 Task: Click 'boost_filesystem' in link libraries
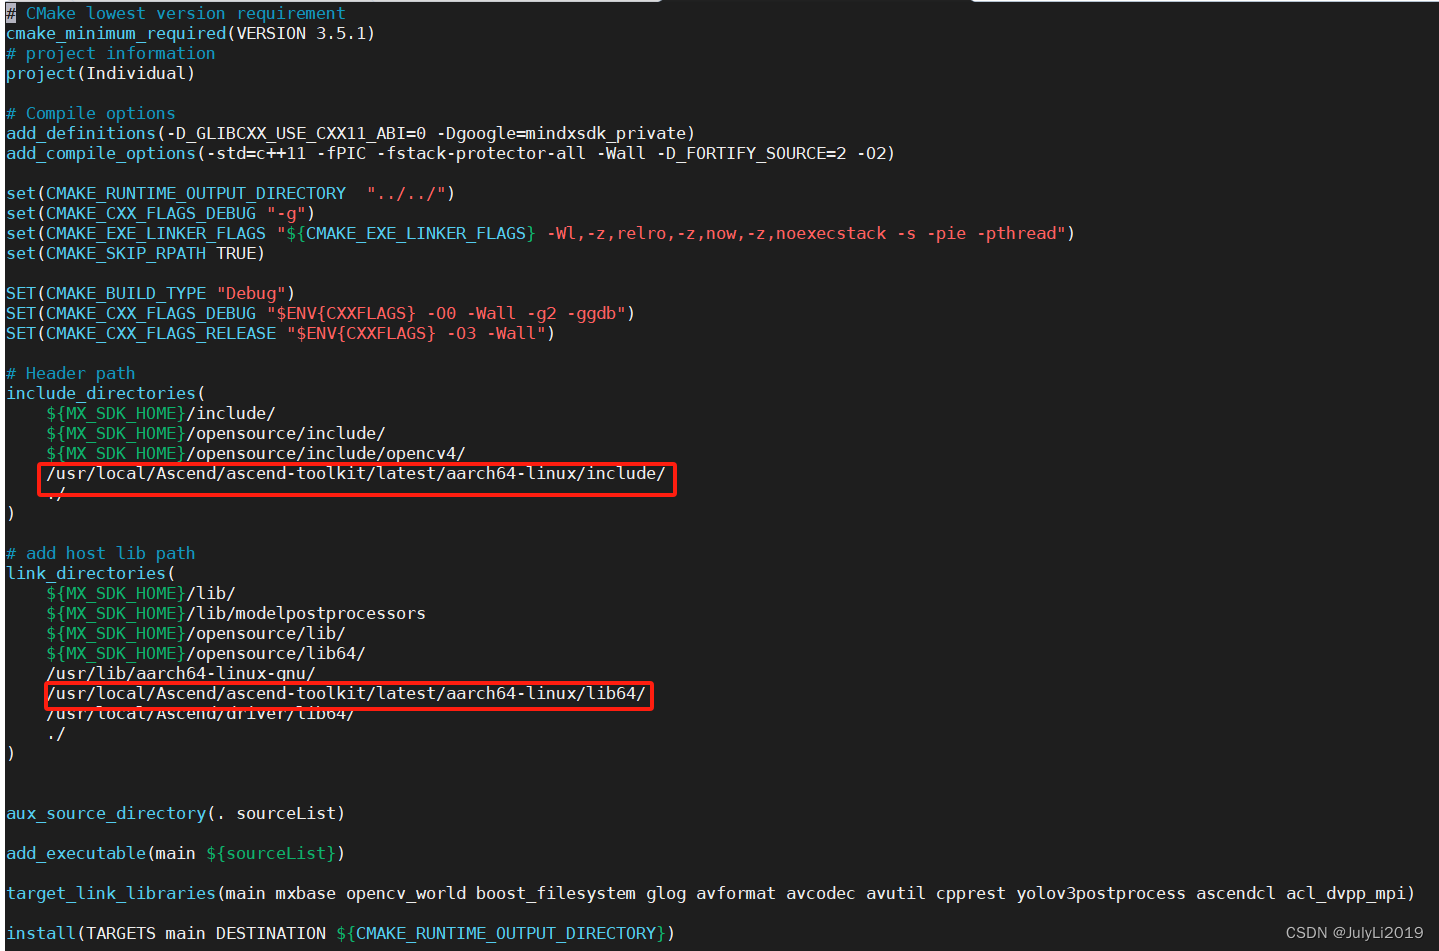(555, 893)
